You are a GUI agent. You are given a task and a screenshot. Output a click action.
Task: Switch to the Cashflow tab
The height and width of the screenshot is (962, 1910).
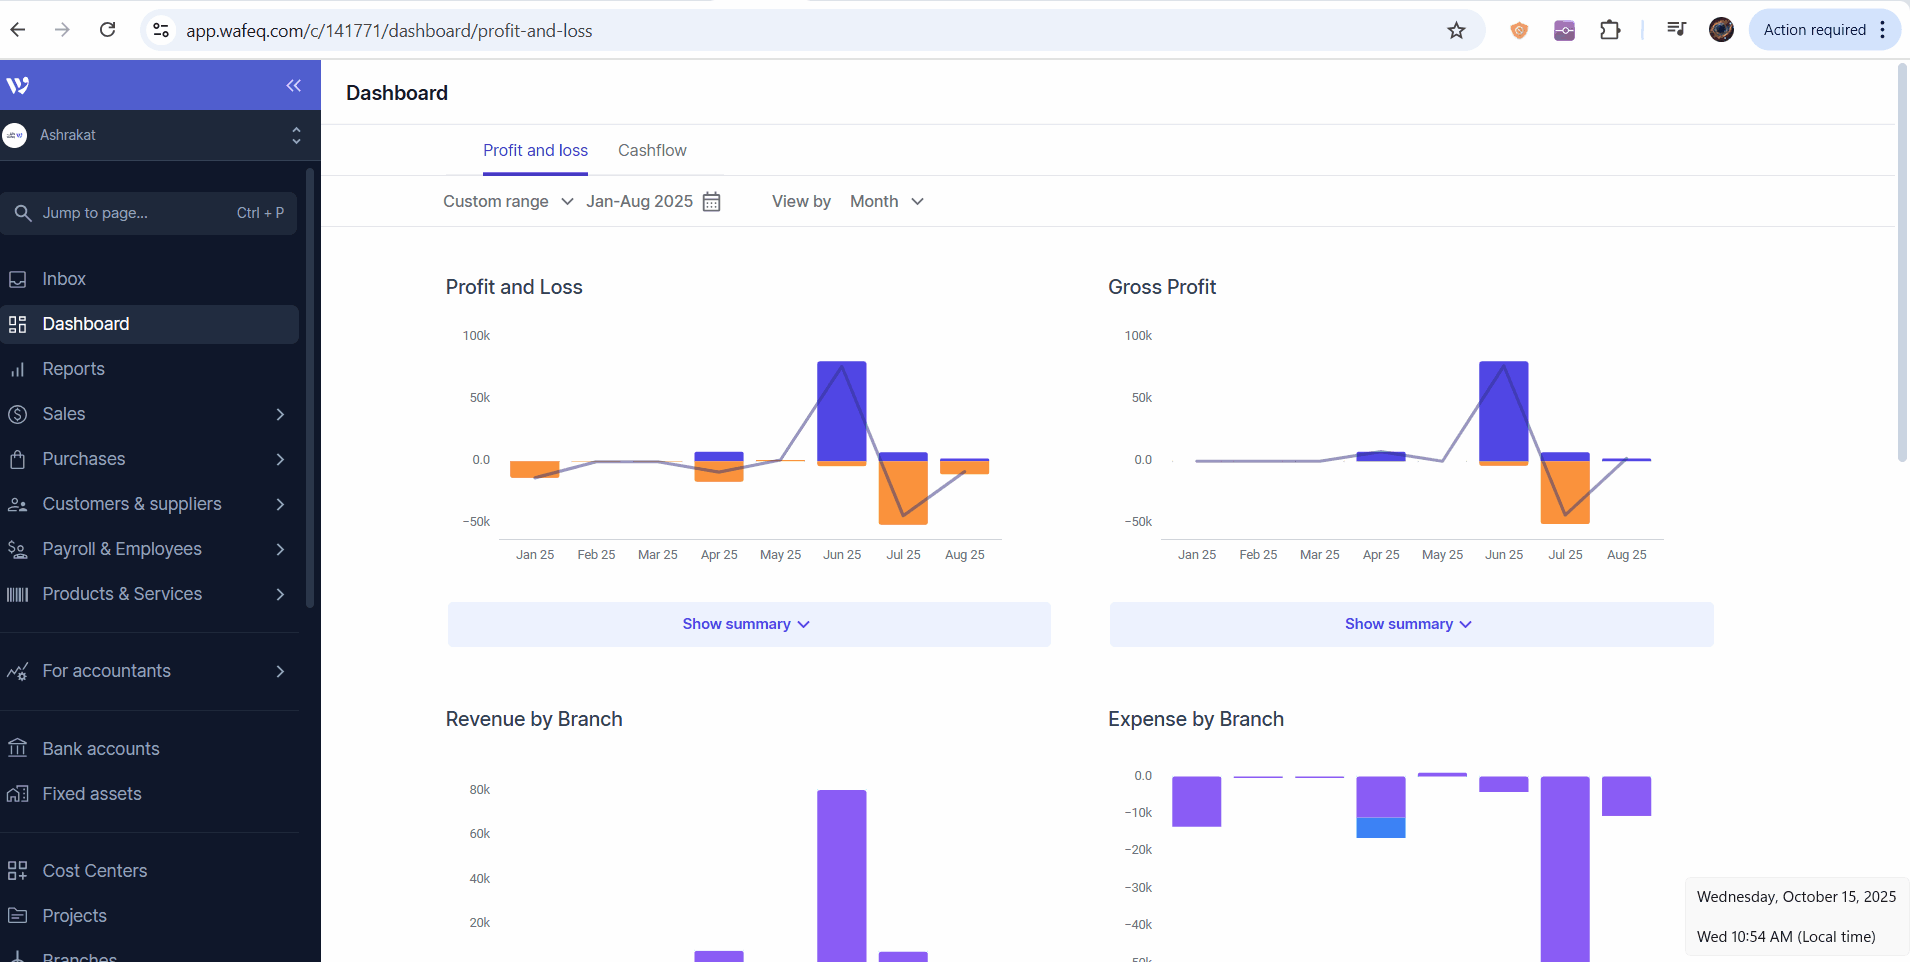coord(652,151)
